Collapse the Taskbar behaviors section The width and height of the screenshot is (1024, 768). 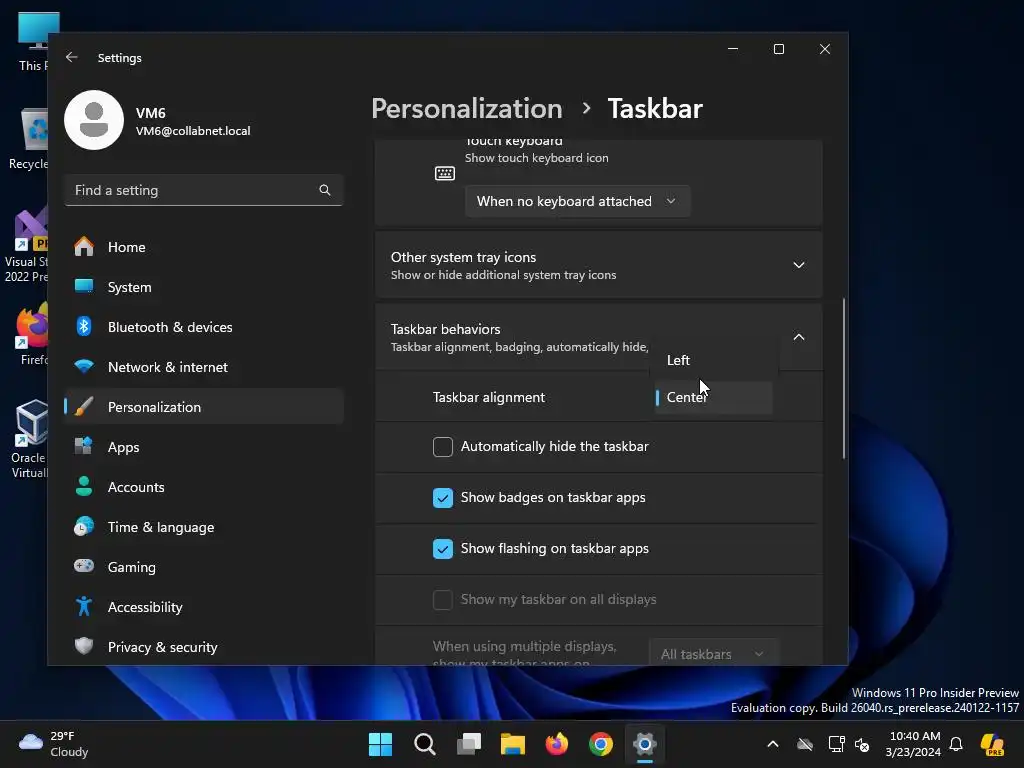(799, 337)
